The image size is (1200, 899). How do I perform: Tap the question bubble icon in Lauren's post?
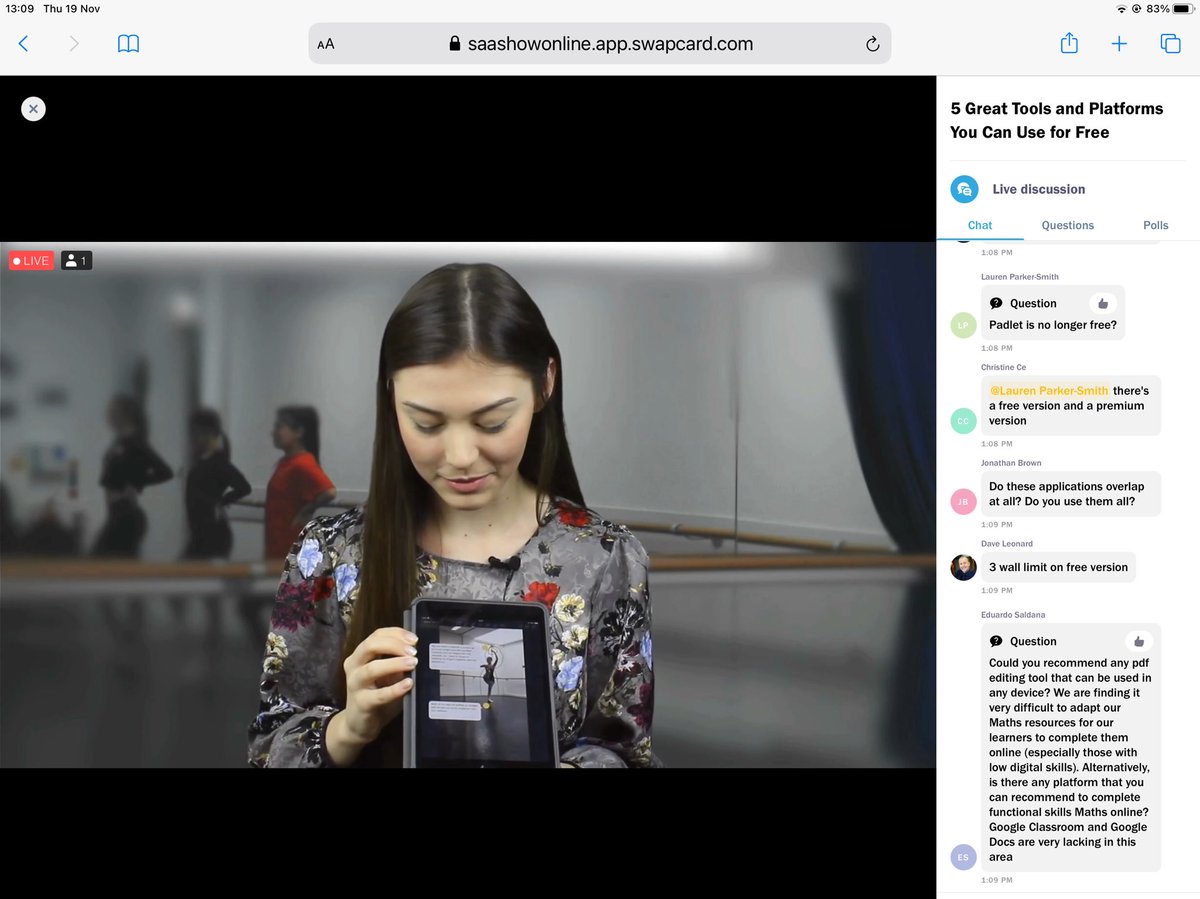[996, 303]
